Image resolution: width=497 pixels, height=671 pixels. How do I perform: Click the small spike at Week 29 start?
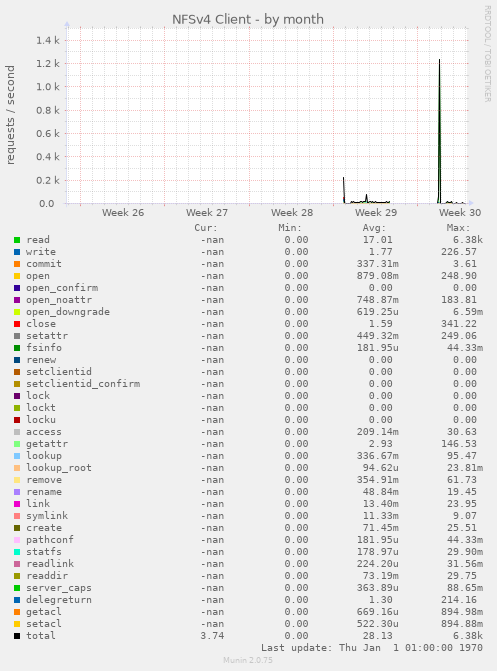click(x=344, y=188)
